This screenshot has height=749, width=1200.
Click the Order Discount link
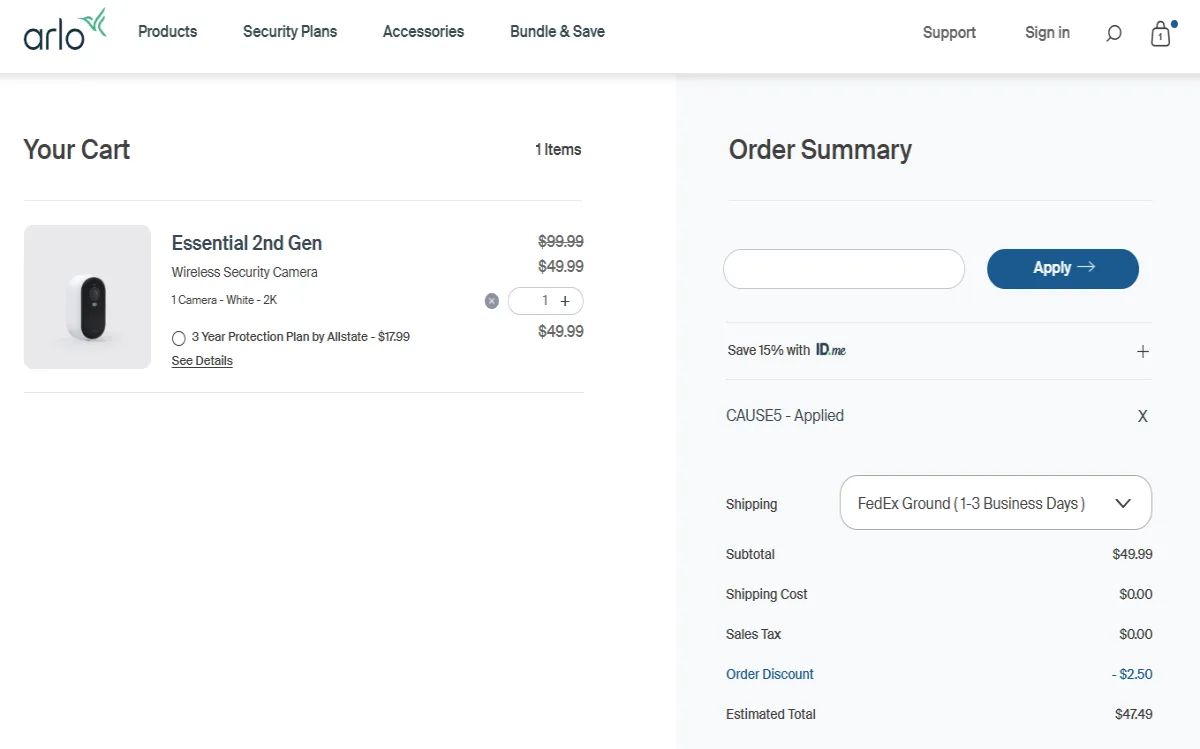(770, 673)
